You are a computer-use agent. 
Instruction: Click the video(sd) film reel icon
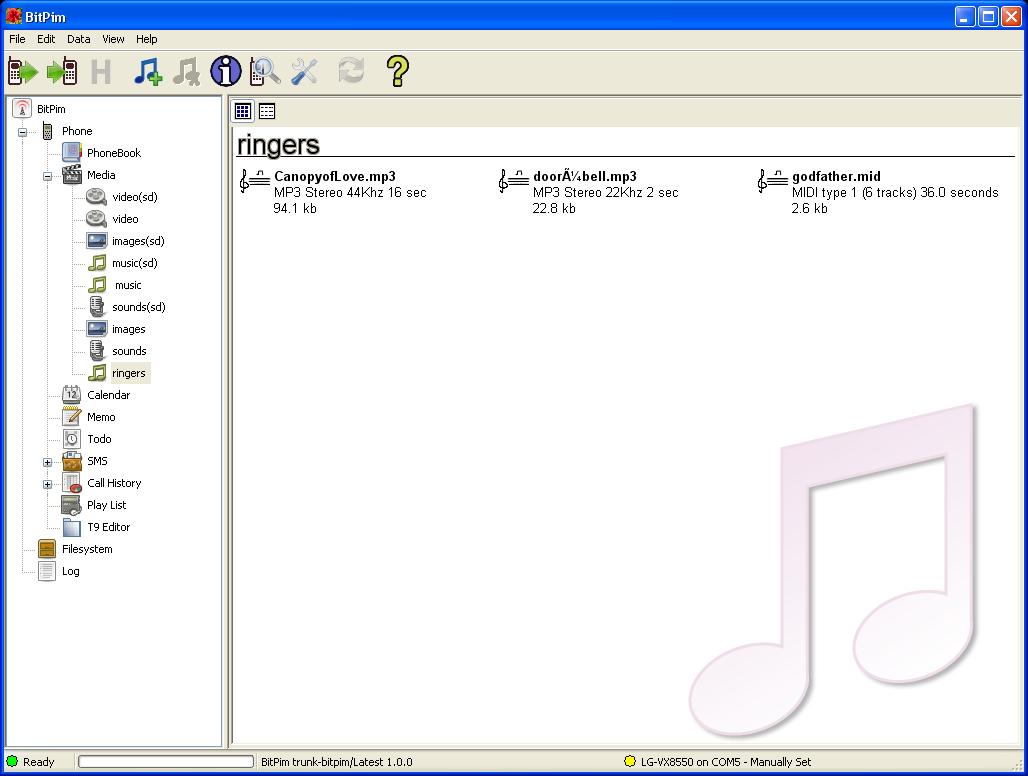click(96, 197)
